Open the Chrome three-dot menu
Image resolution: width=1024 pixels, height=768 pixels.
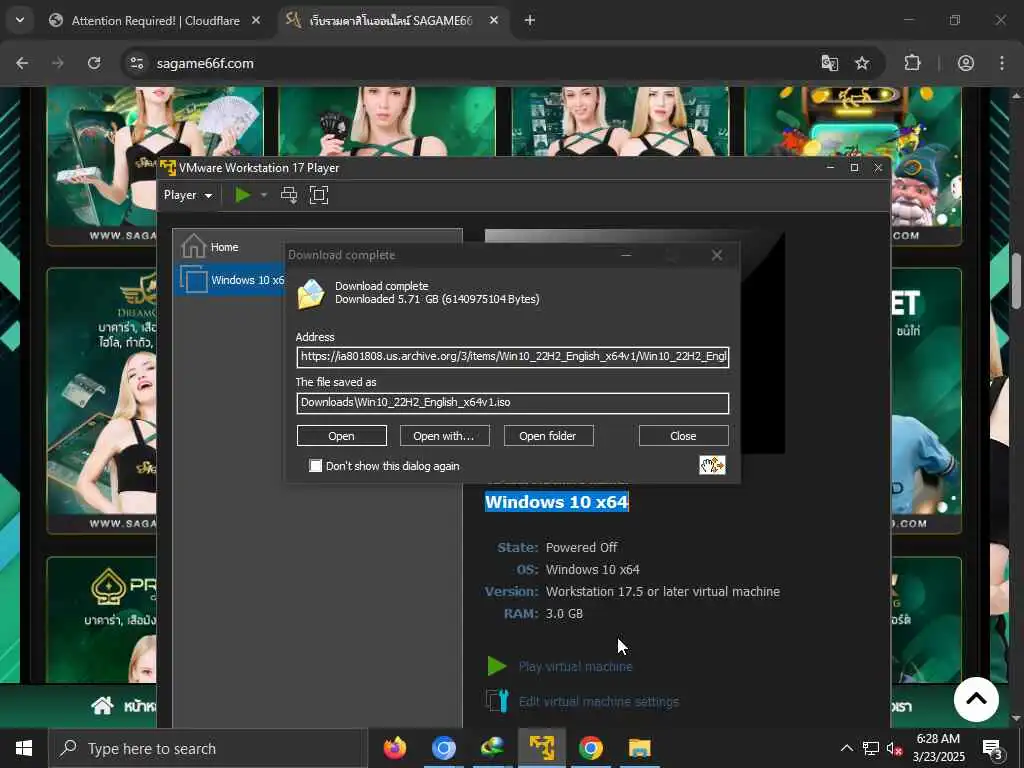pyautogui.click(x=1002, y=63)
